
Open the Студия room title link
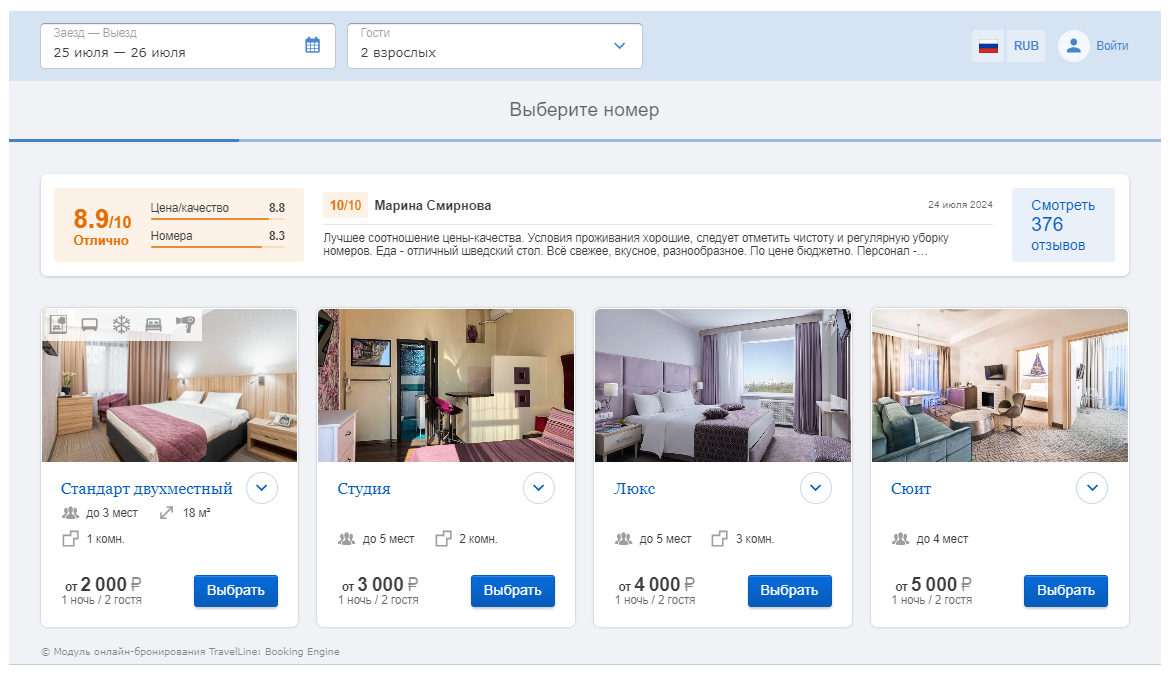364,489
